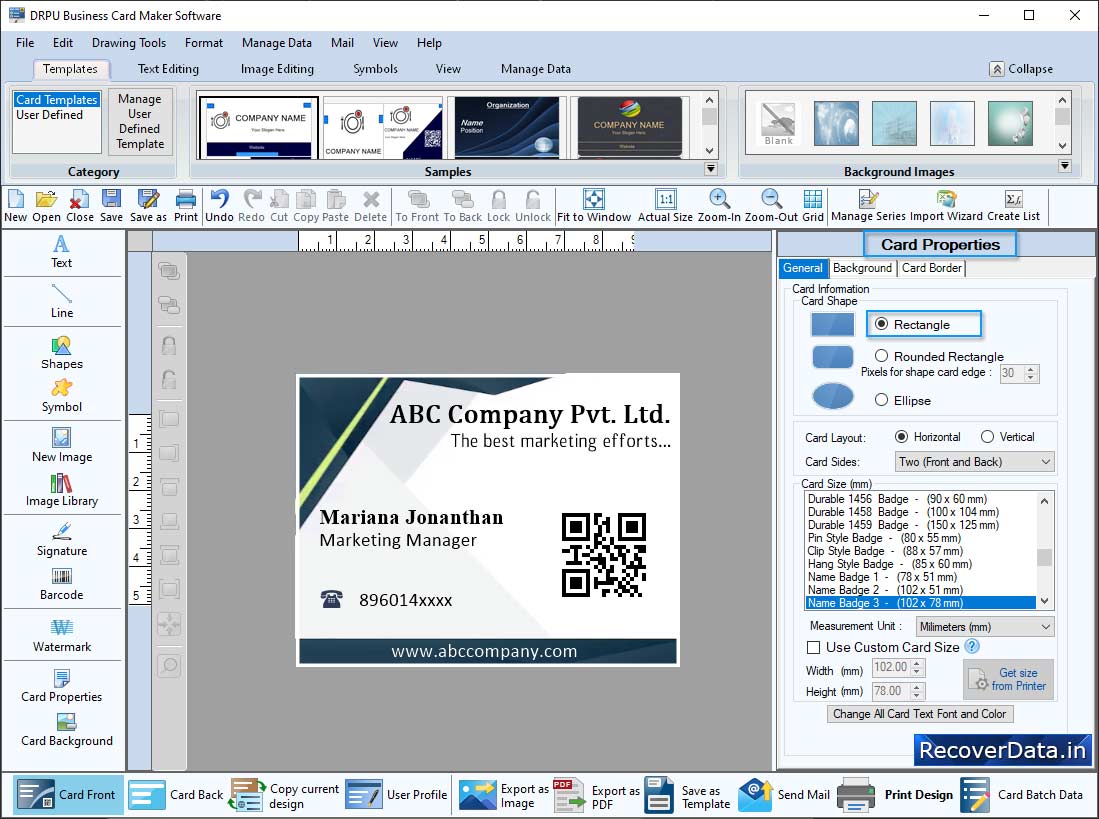Screen dimensions: 1099x819
Task: Expand the Background Images gallery dropdown arrow
Action: 1065,166
